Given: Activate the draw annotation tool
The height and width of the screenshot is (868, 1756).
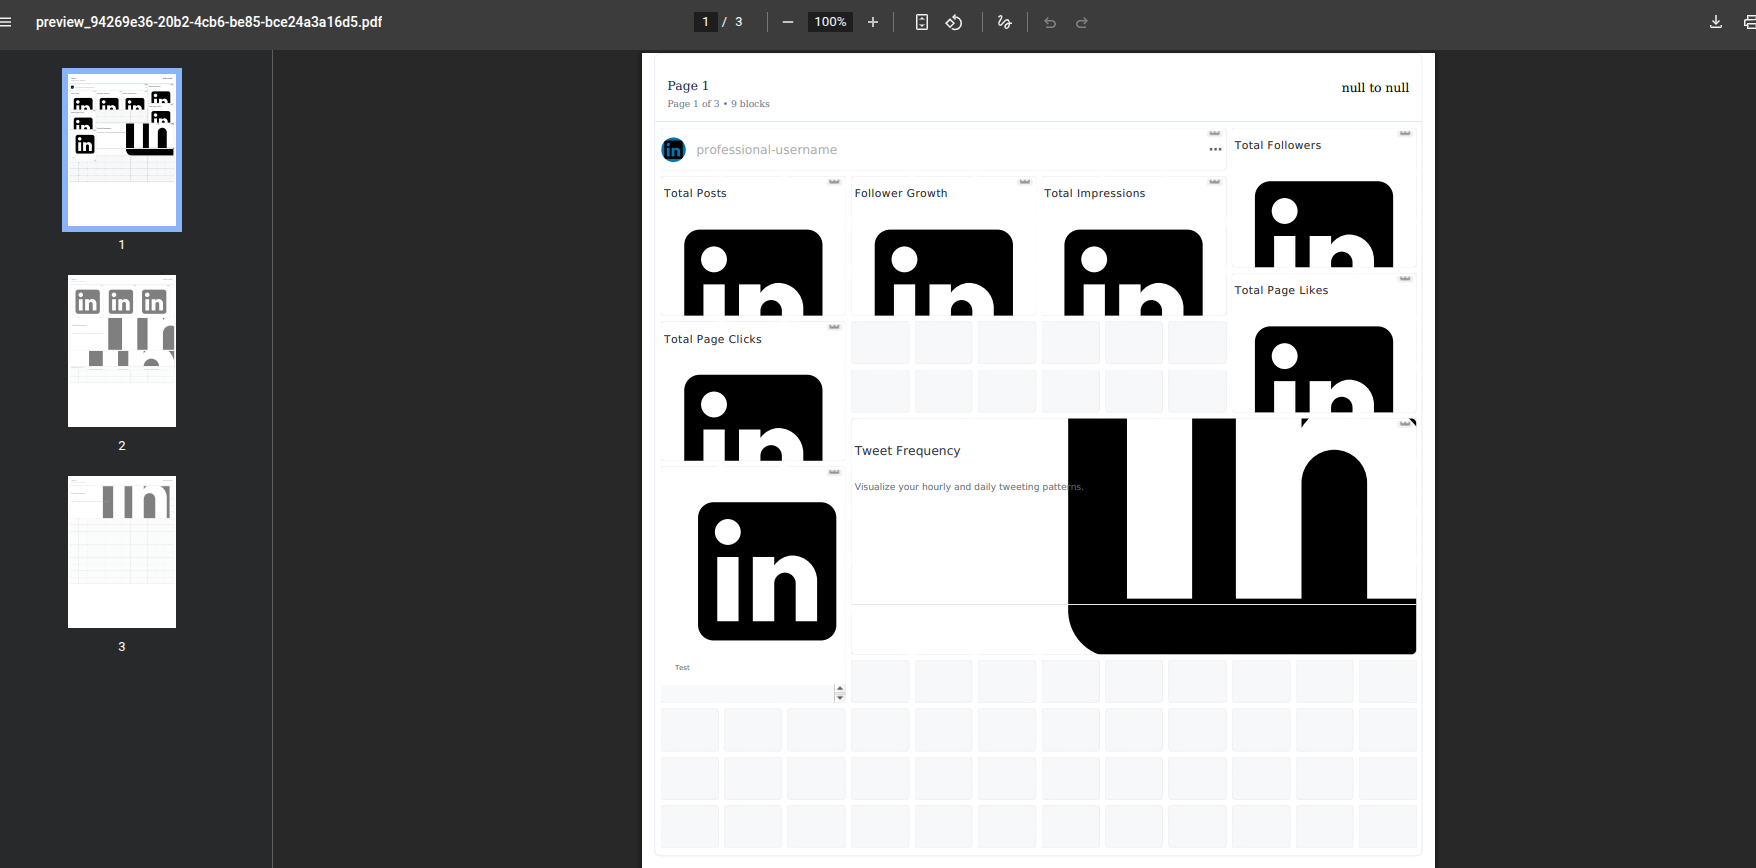Looking at the screenshot, I should 1005,22.
